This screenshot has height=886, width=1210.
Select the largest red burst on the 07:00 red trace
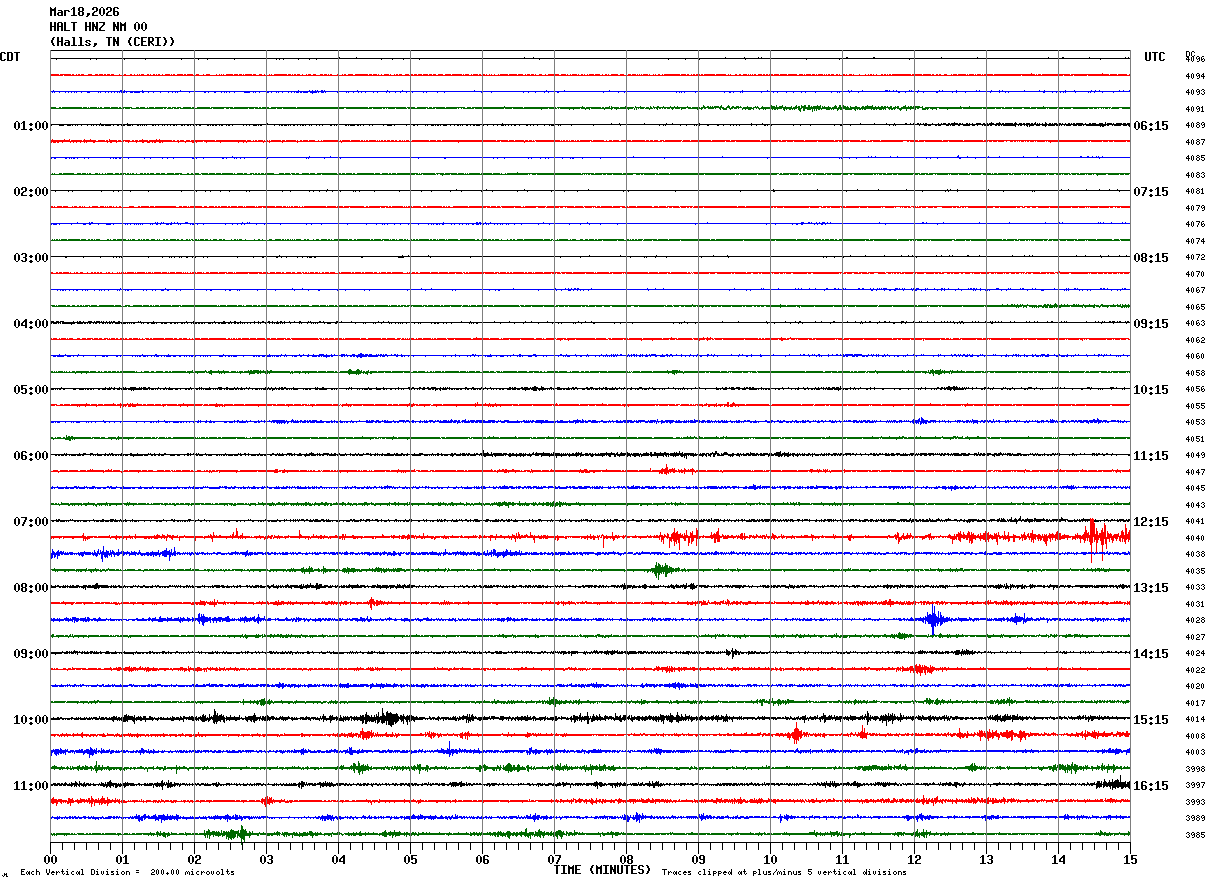click(x=1095, y=537)
